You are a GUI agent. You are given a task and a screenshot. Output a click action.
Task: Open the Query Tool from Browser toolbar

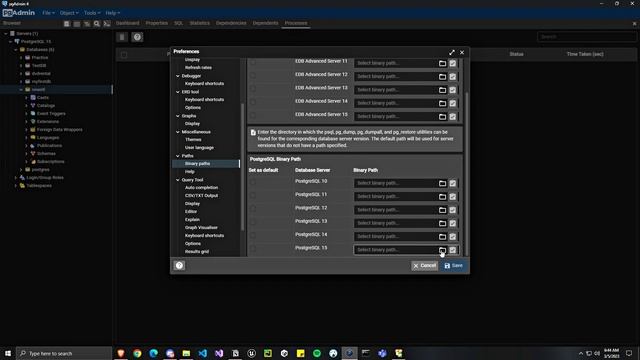(67, 24)
